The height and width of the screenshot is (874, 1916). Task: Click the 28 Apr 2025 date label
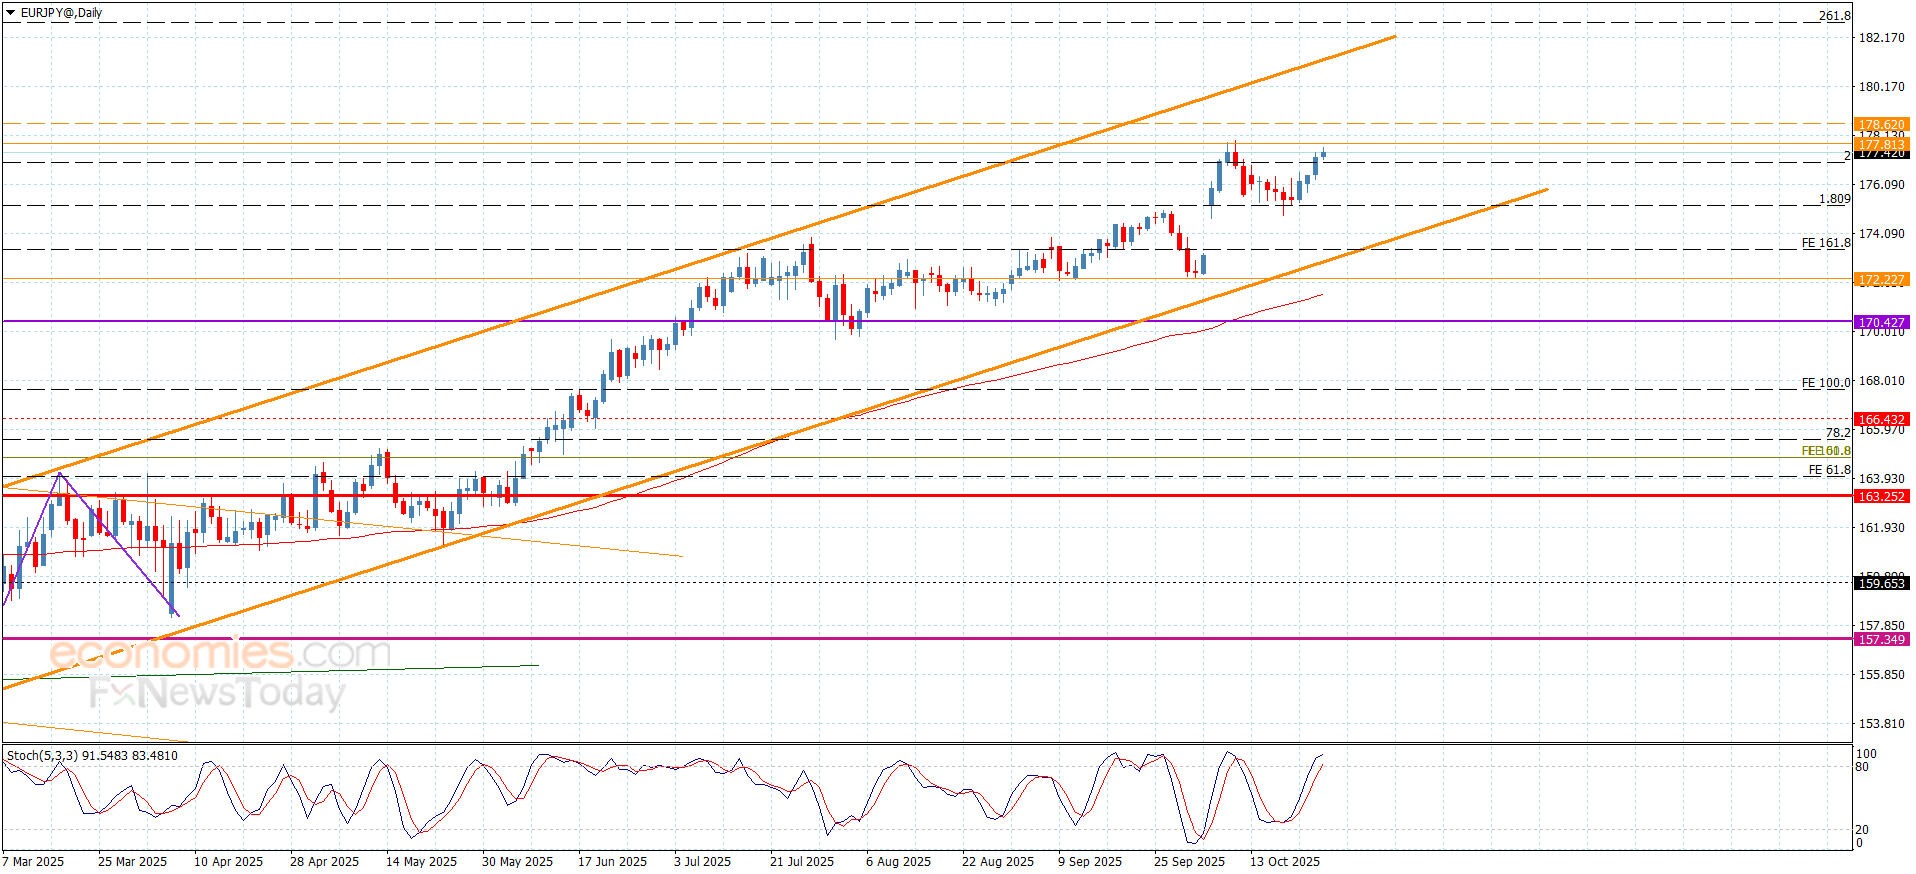click(x=324, y=862)
